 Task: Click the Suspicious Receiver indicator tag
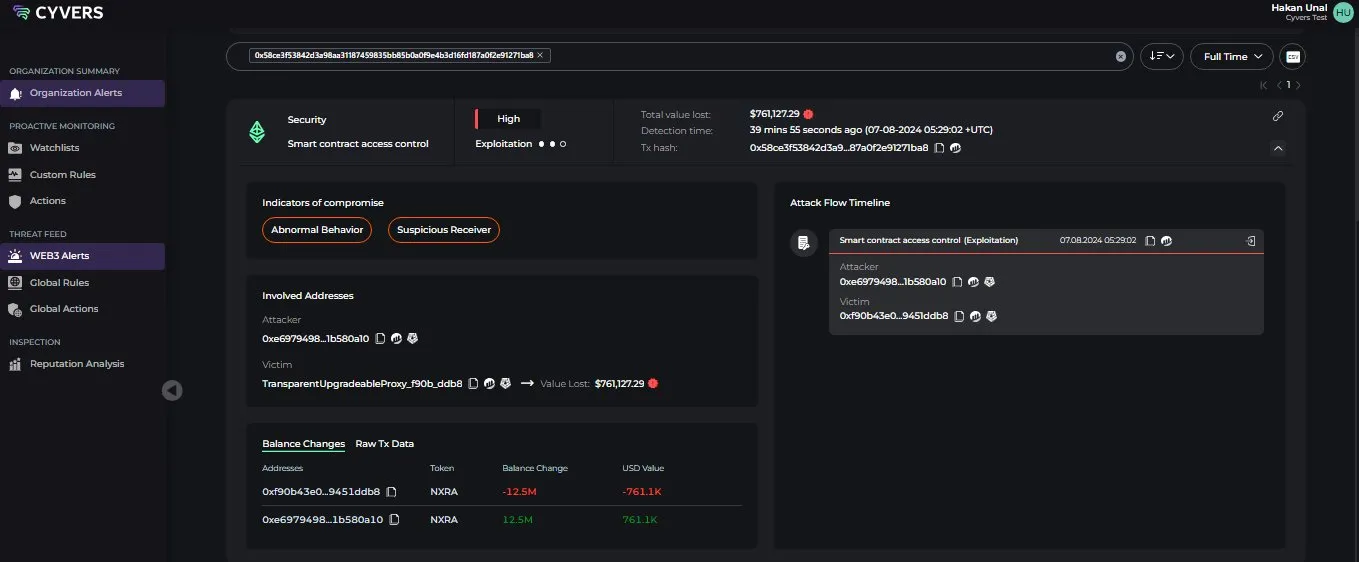[444, 230]
